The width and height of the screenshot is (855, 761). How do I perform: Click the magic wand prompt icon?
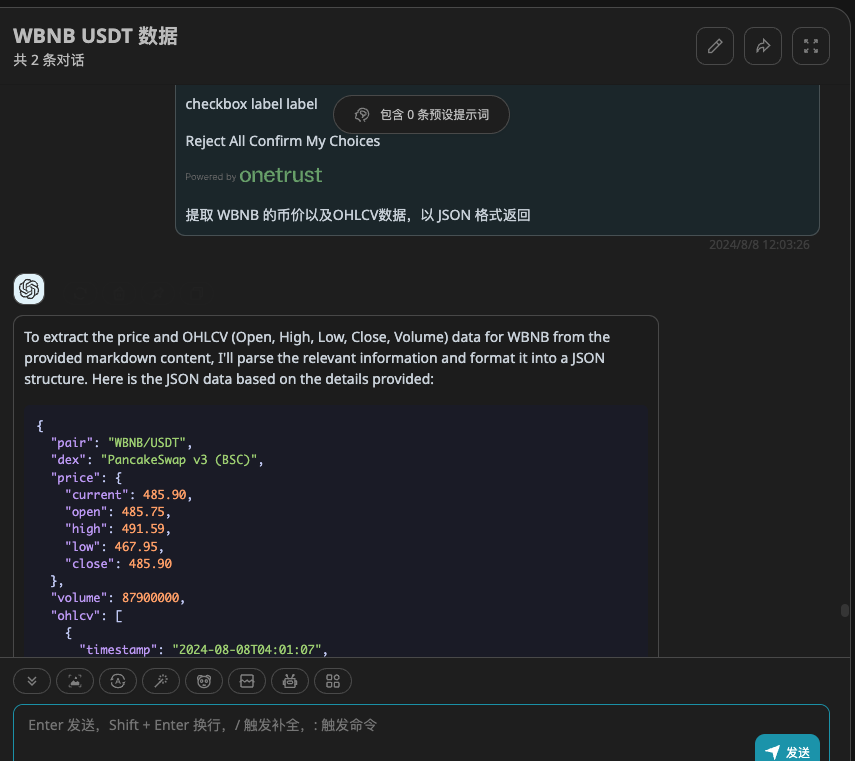(x=161, y=681)
